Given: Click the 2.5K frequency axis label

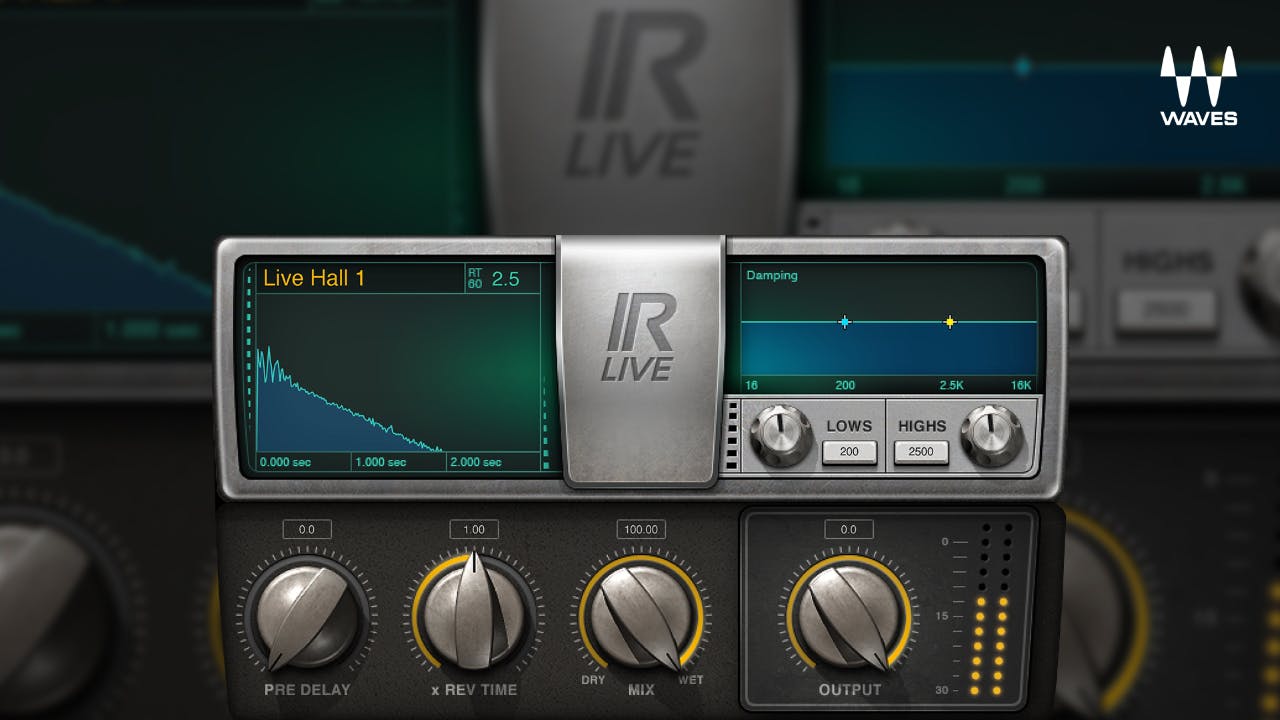Looking at the screenshot, I should pyautogui.click(x=951, y=385).
